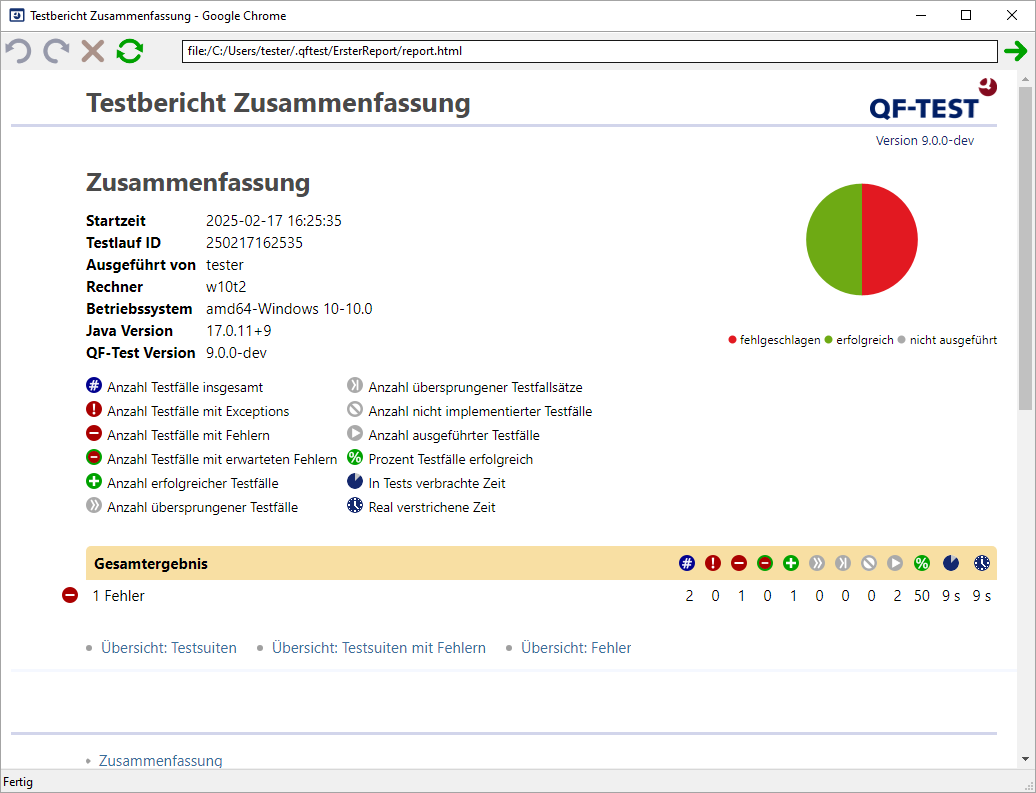Click legend icon for nicht implementierter Testfälle
Screen dimensions: 1036x793
(355, 409)
